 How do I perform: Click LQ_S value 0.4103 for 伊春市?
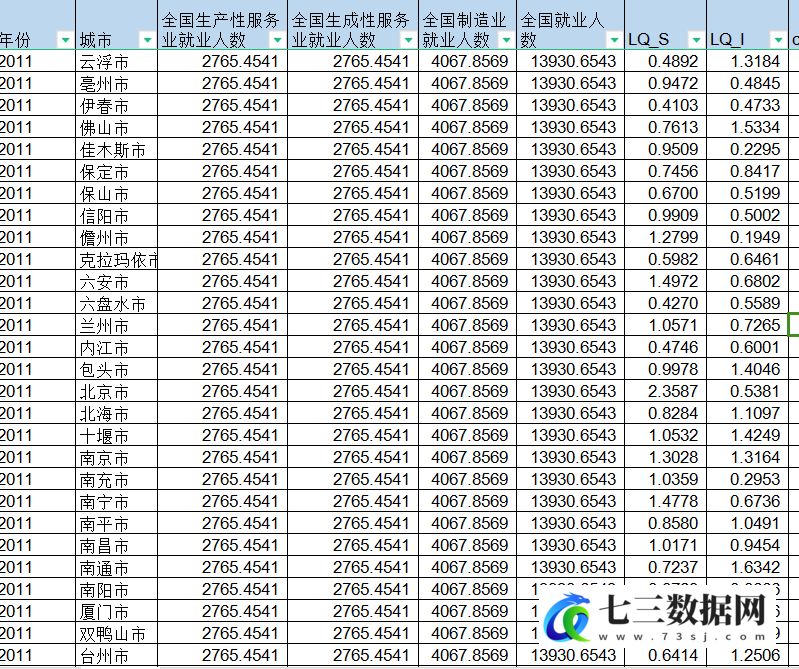(673, 105)
